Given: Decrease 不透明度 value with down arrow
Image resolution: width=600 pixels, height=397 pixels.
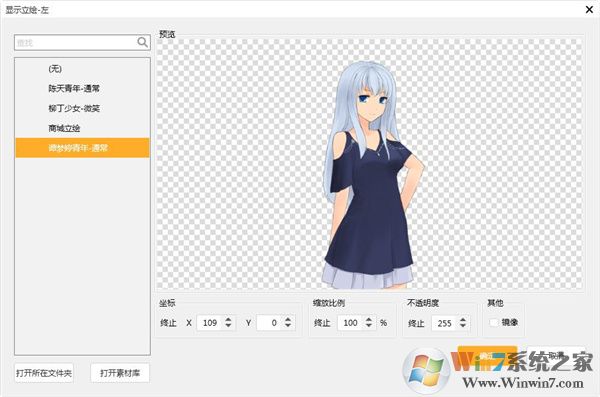Looking at the screenshot, I should coord(463,326).
